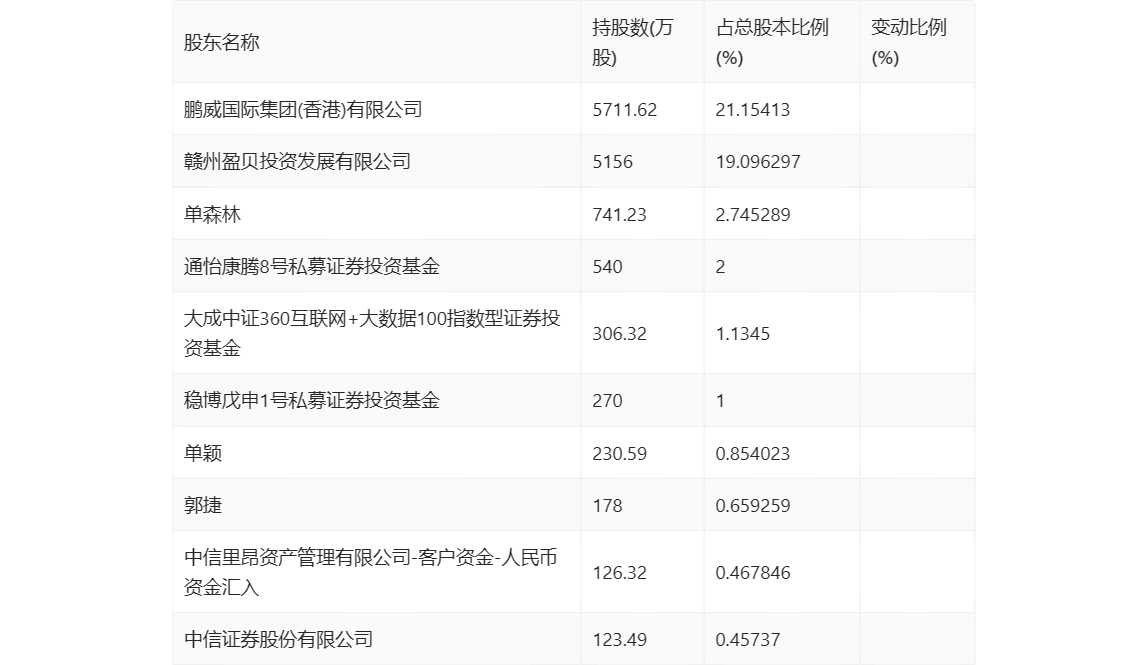
Task: Select the 230.59 shares value
Action: (x=619, y=453)
